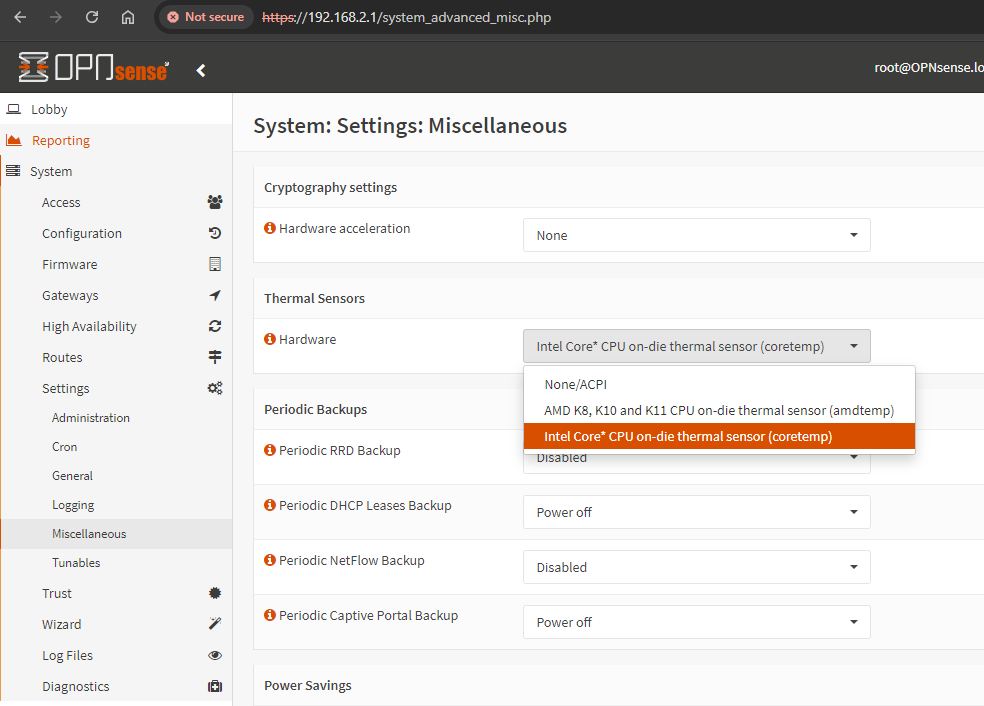
Task: Click the Configuration history icon
Action: tap(214, 233)
